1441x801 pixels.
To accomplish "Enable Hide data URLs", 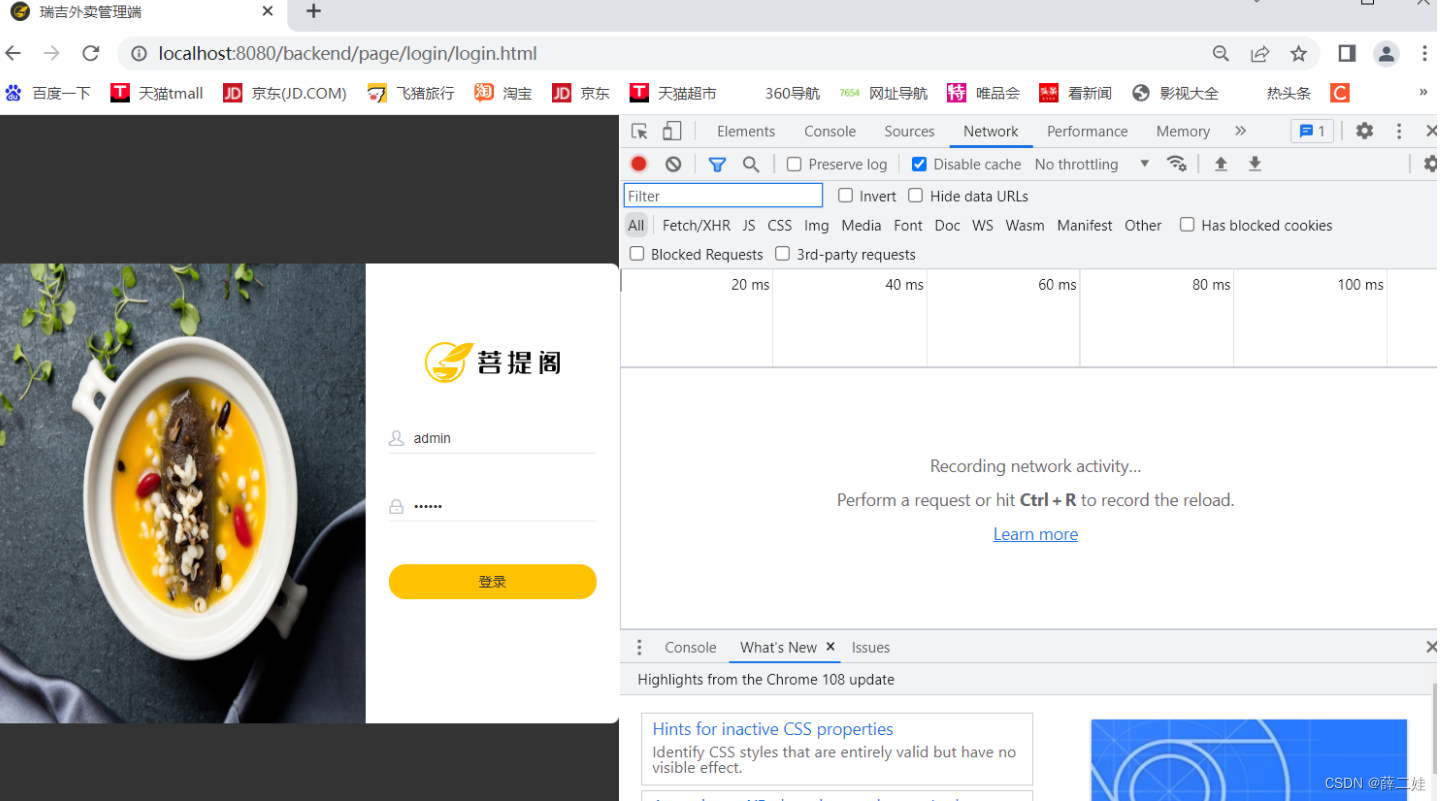I will click(x=915, y=195).
